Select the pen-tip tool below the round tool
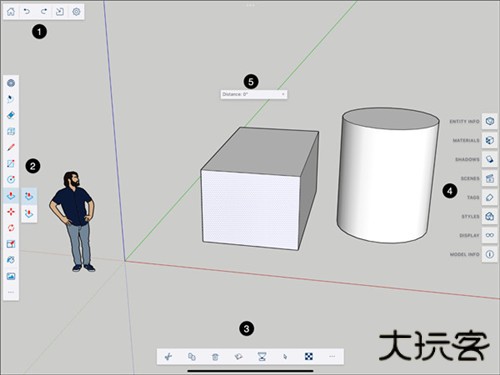This screenshot has width=500, height=375. point(11,99)
